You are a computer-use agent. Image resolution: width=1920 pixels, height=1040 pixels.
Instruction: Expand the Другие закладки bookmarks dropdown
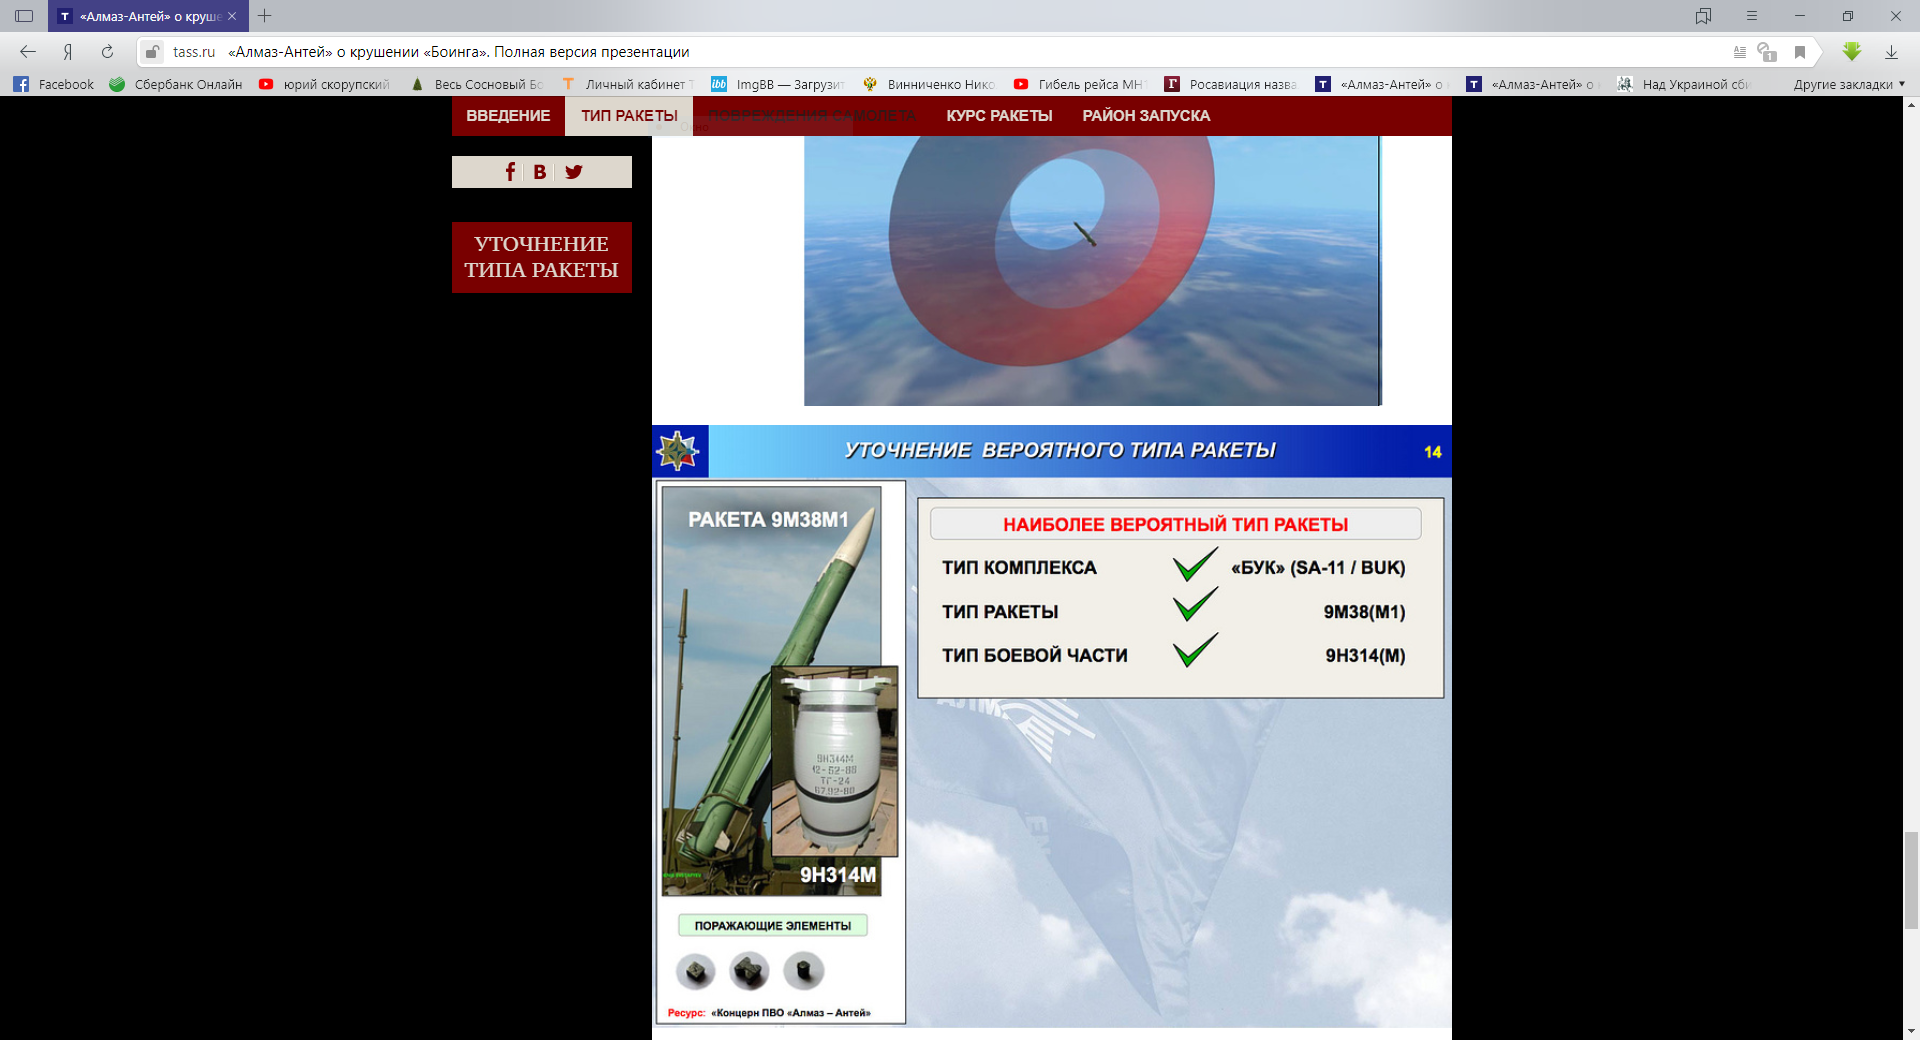[x=1849, y=85]
